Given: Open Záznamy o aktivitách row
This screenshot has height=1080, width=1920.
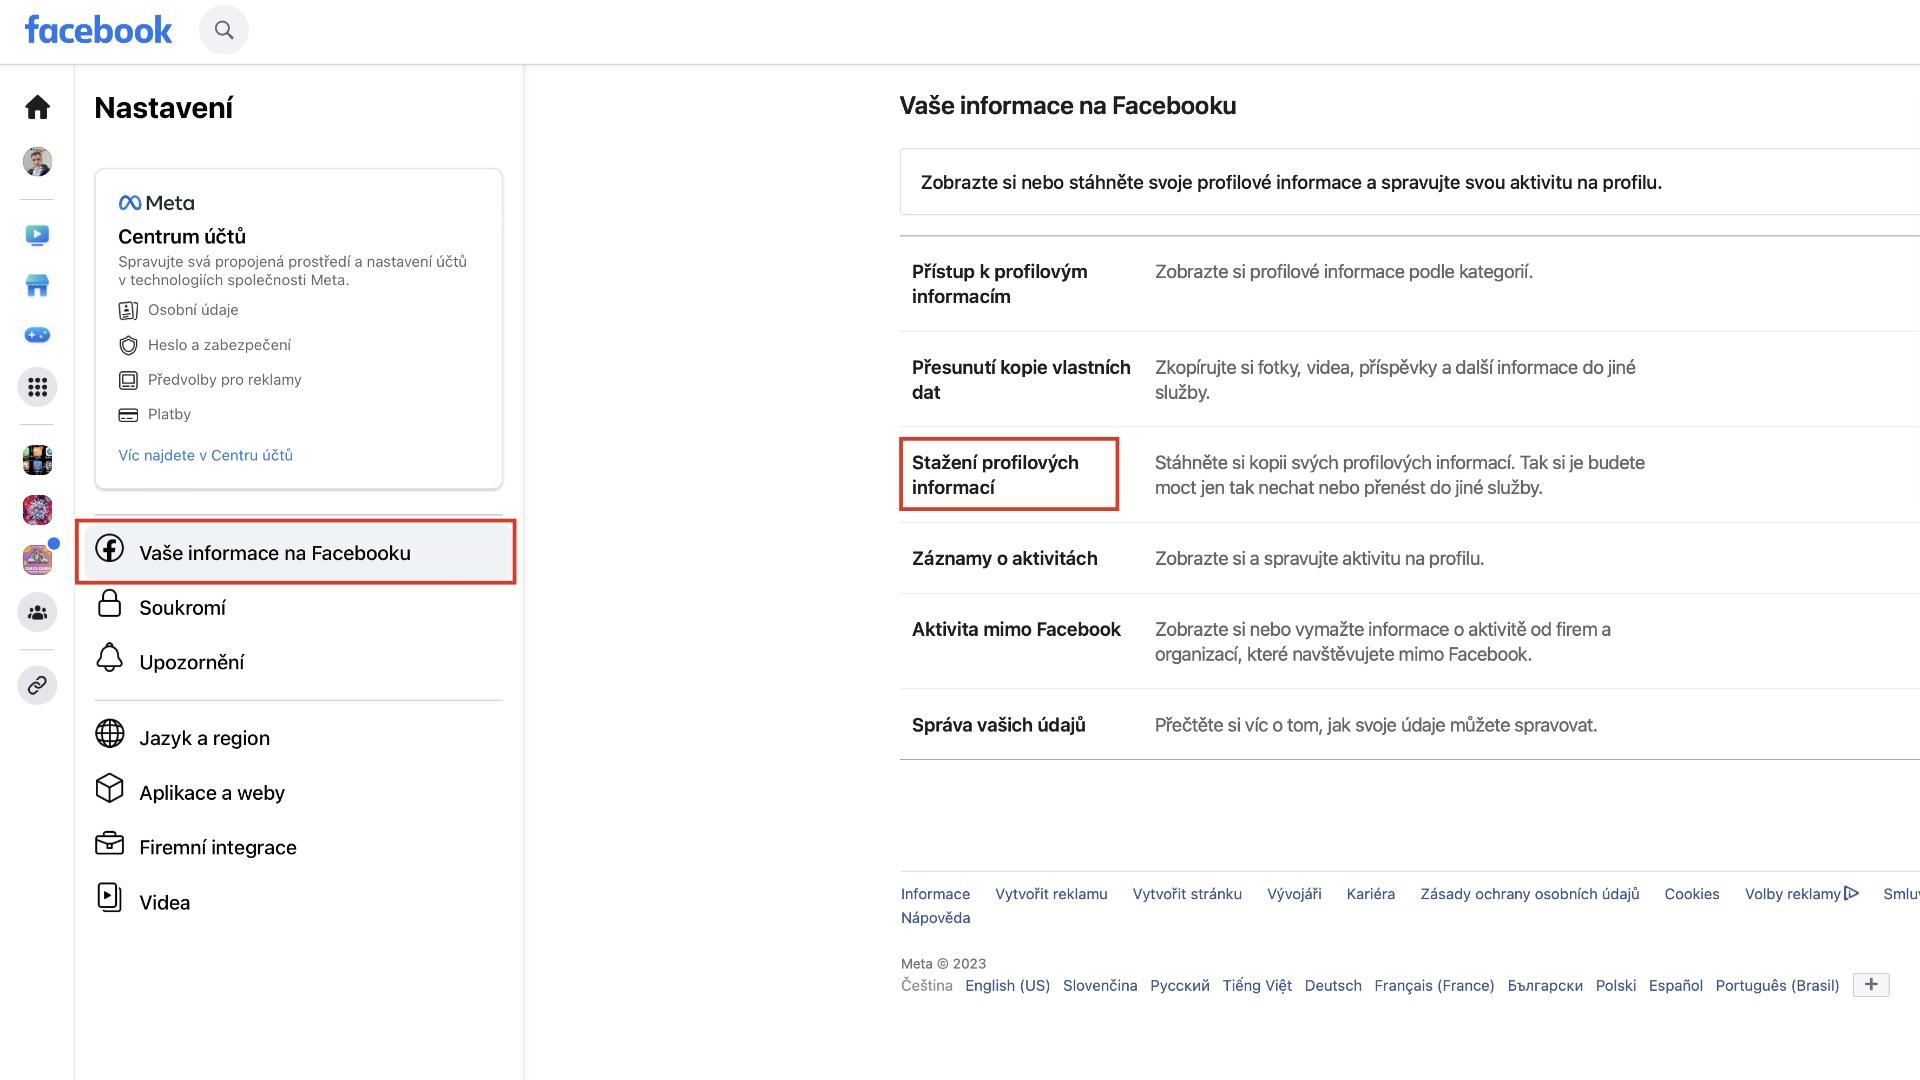Looking at the screenshot, I should click(1410, 558).
